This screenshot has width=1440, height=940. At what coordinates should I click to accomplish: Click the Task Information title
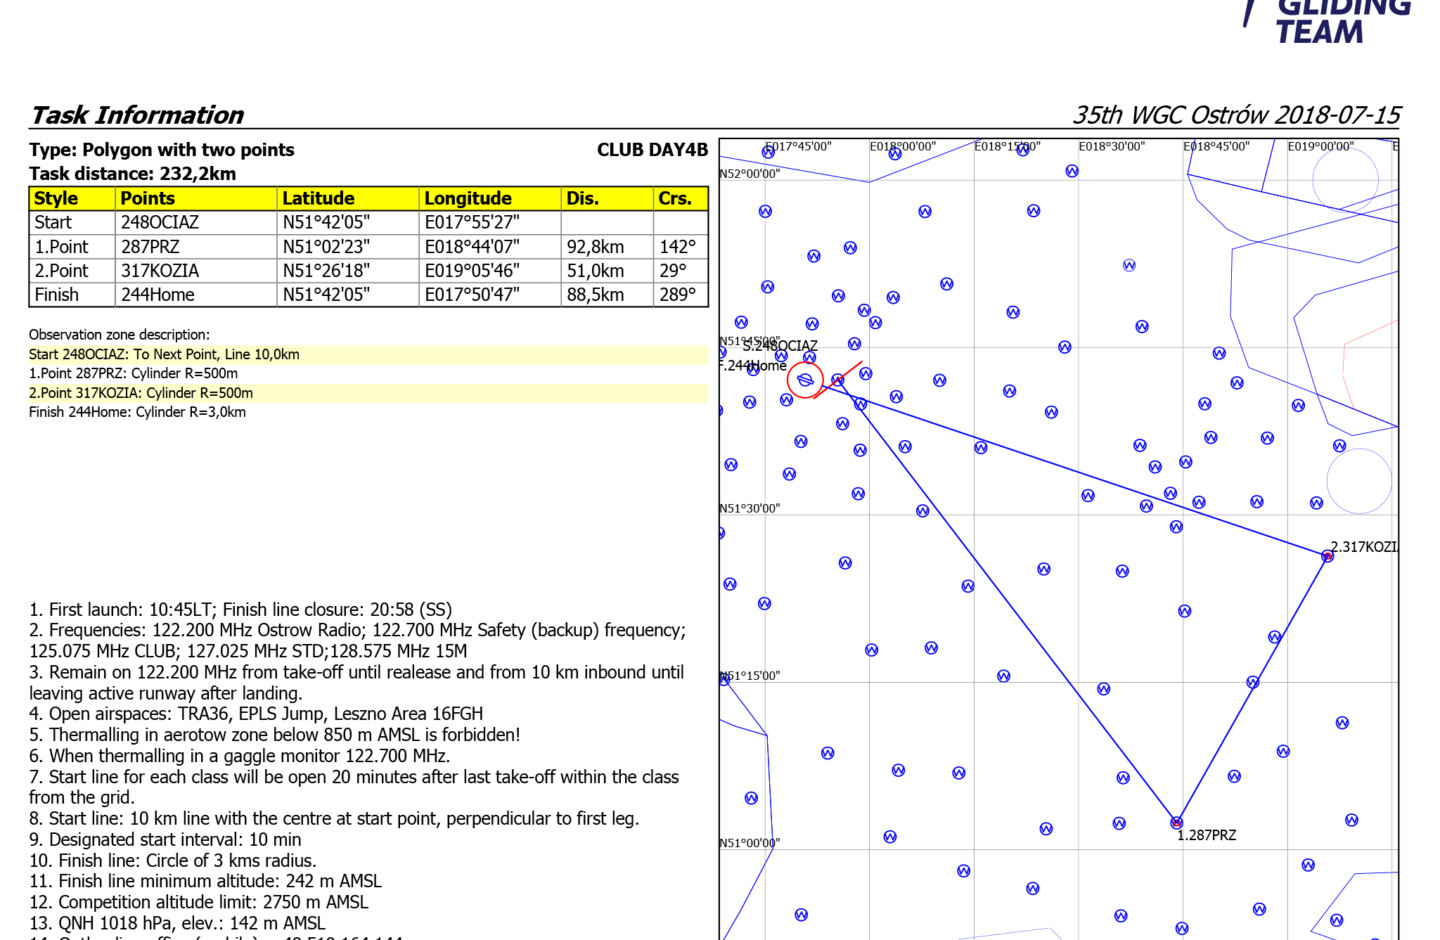point(137,115)
